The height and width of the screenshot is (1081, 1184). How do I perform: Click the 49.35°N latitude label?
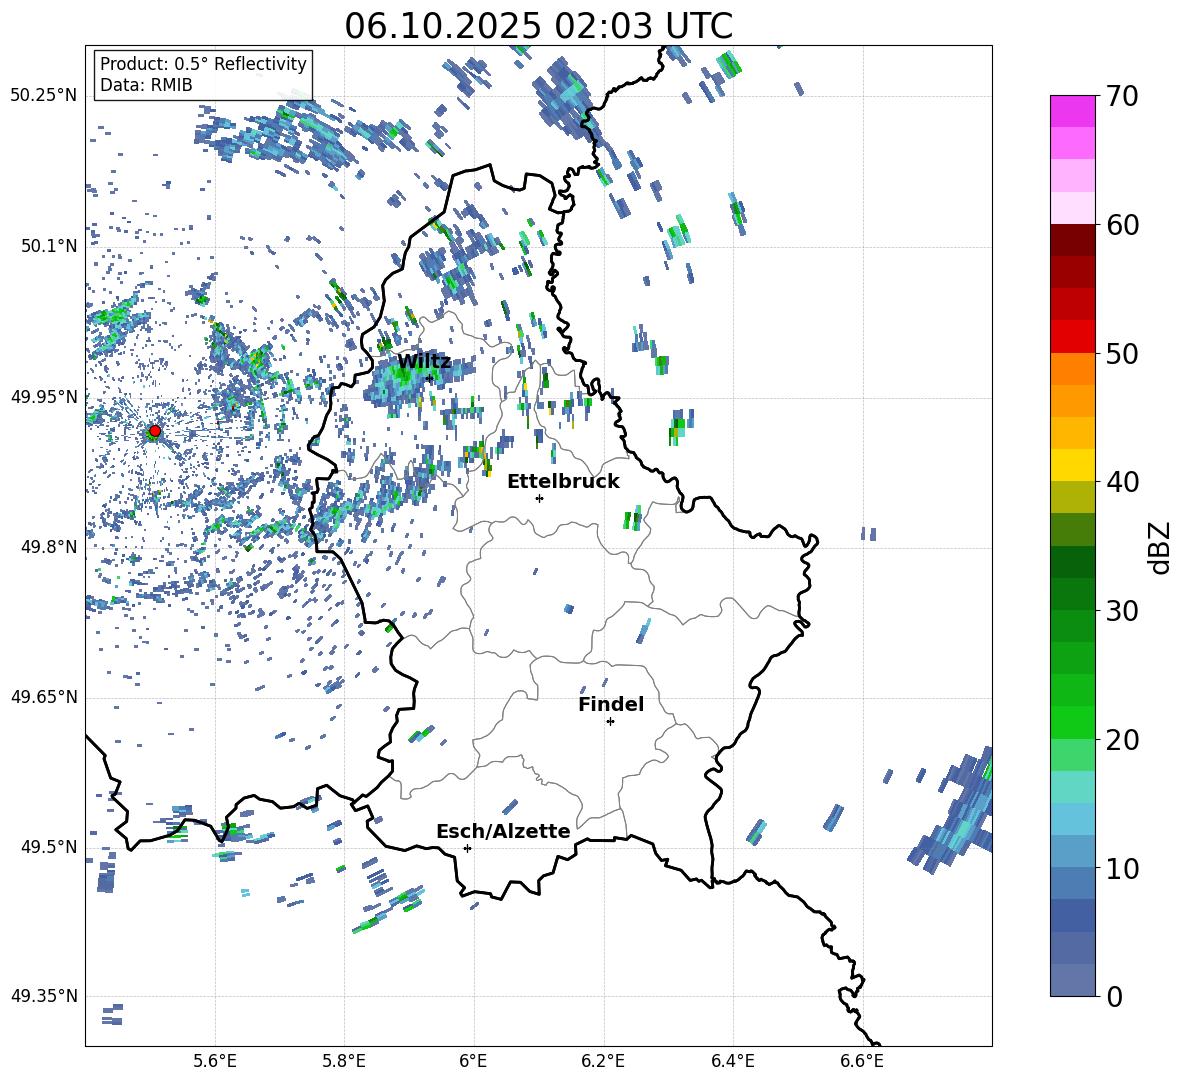(44, 996)
